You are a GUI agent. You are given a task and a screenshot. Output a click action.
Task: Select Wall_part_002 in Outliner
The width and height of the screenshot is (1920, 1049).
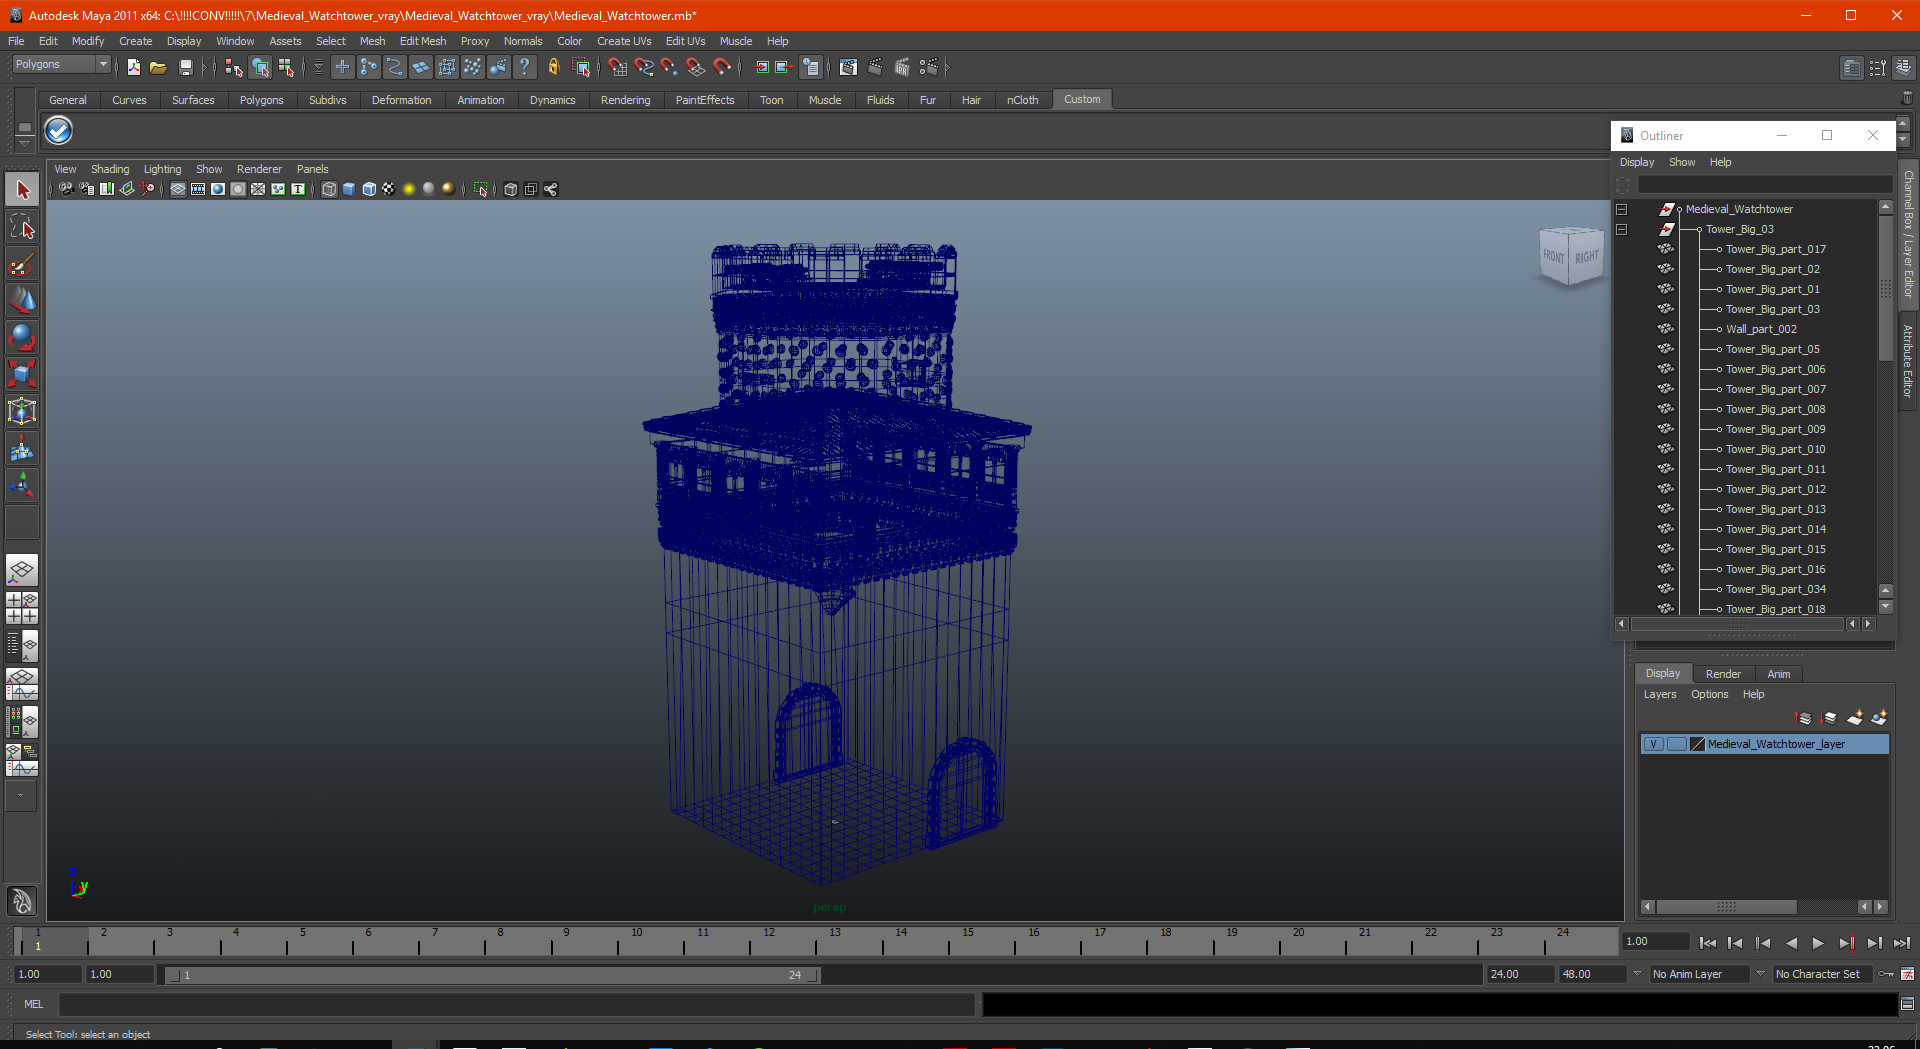coord(1761,330)
